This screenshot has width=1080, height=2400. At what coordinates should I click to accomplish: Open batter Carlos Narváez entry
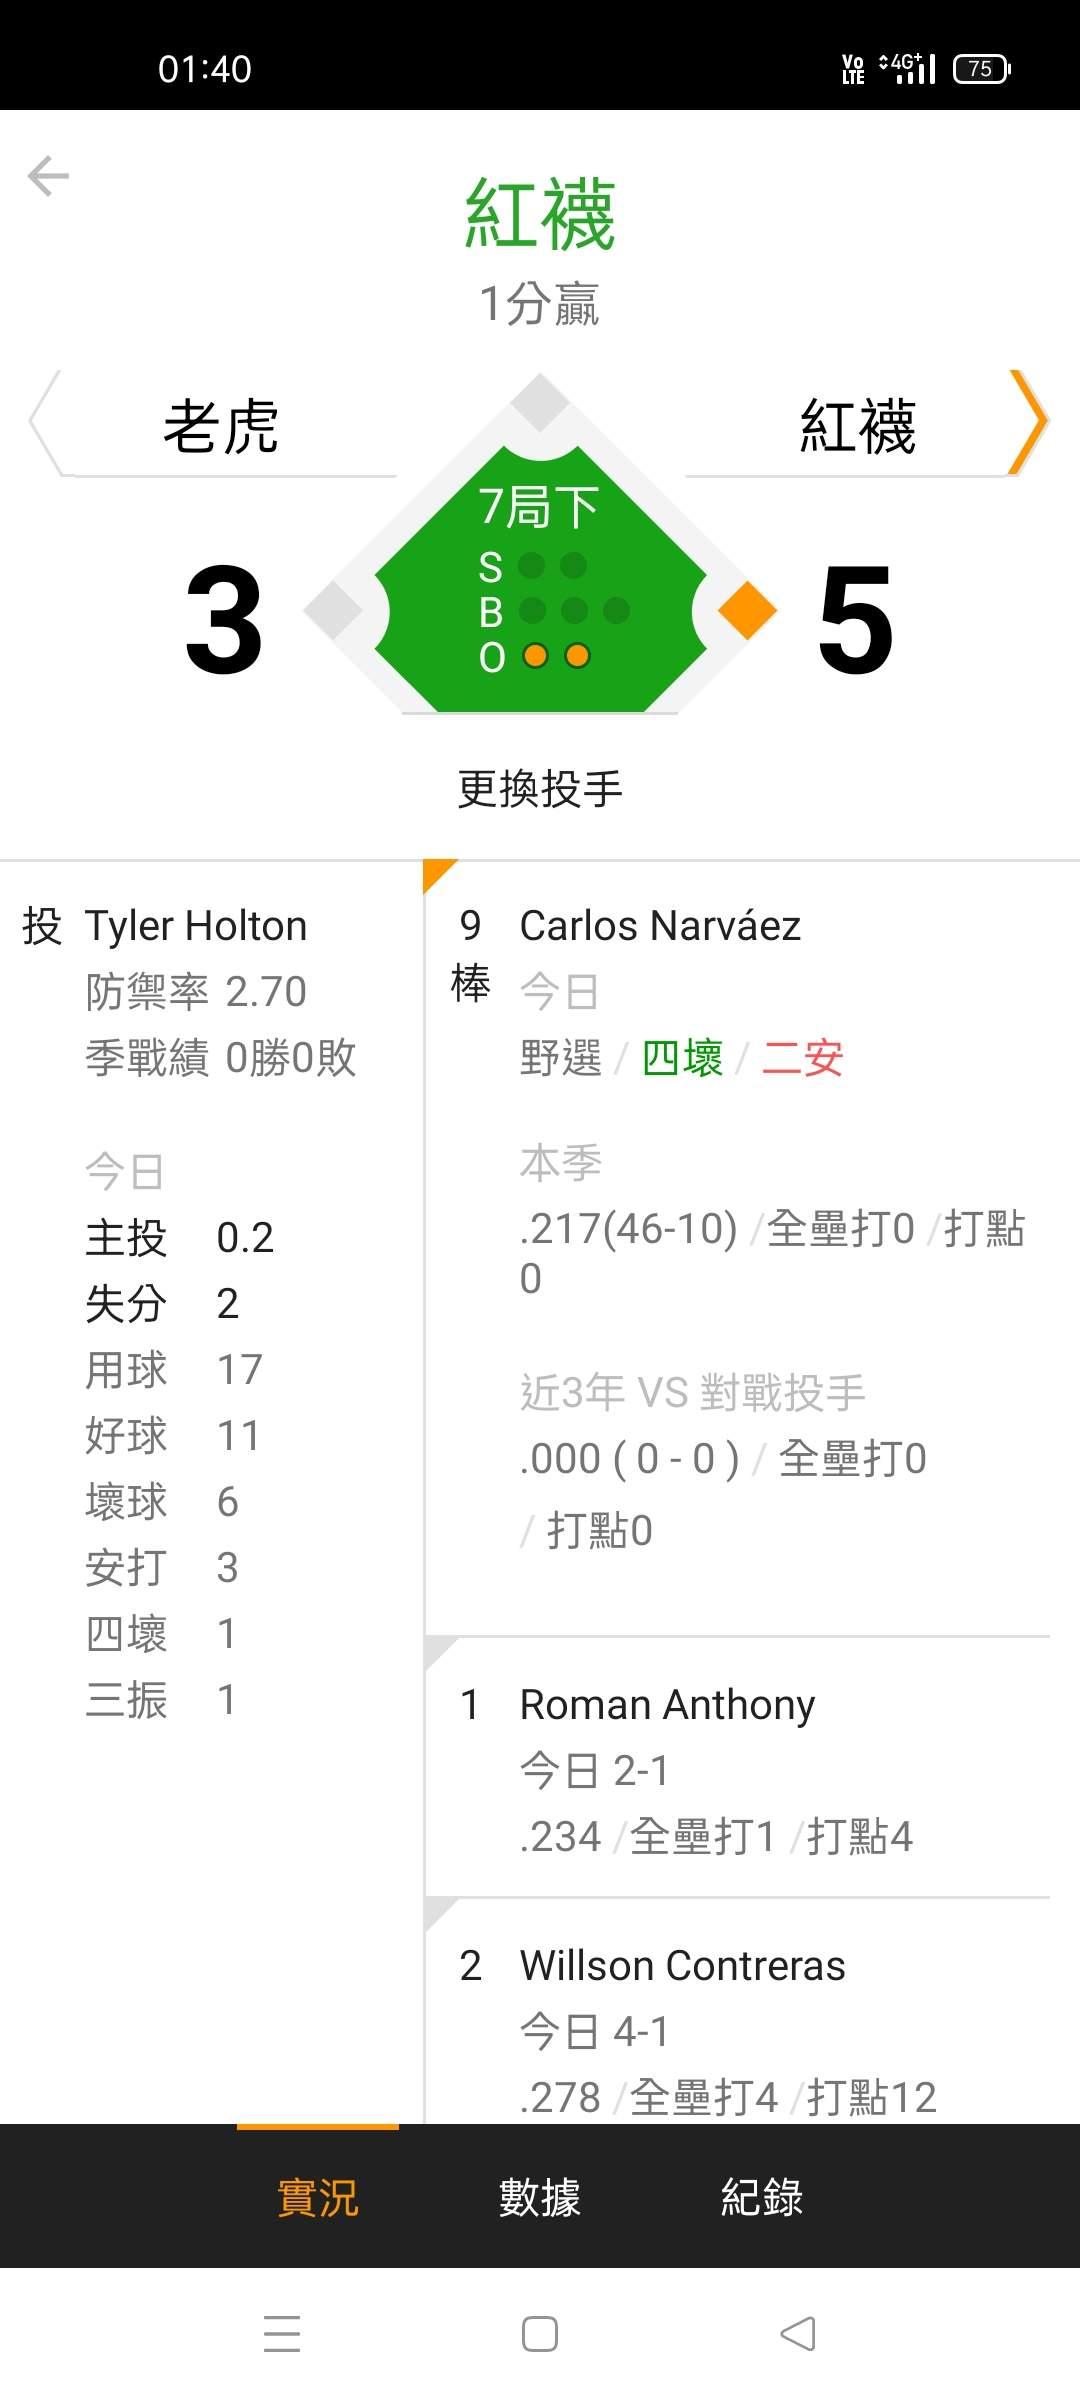click(660, 926)
